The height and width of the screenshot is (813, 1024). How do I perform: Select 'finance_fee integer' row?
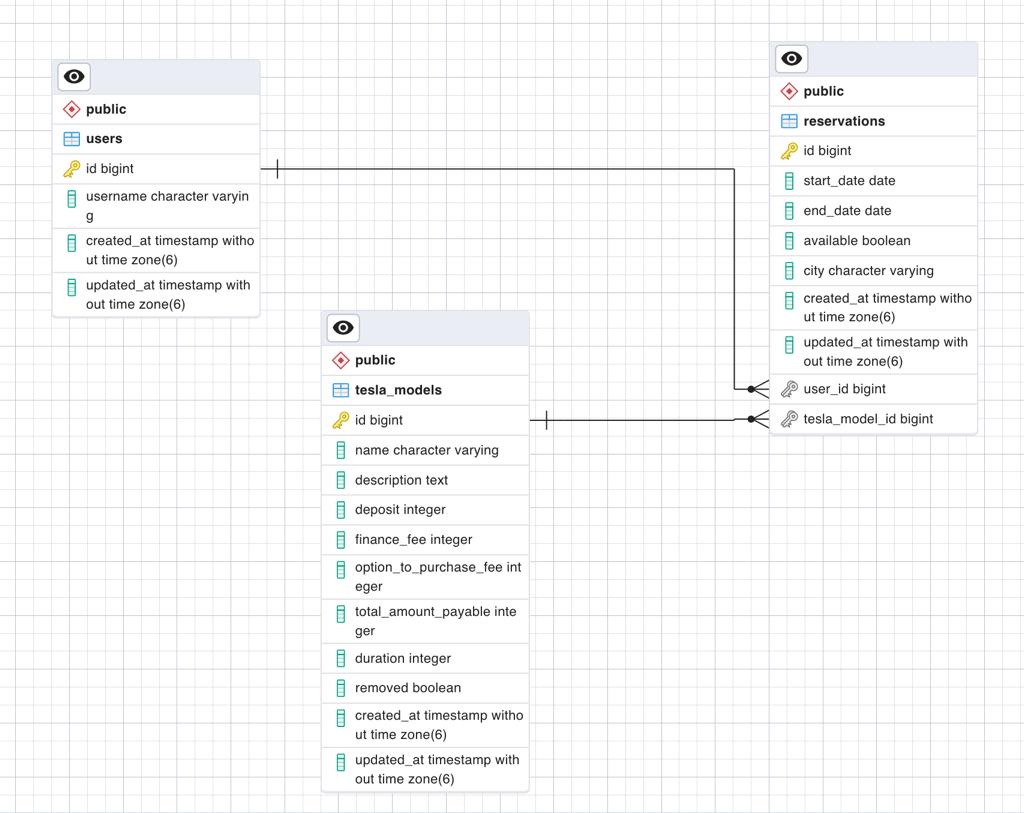(x=425, y=539)
